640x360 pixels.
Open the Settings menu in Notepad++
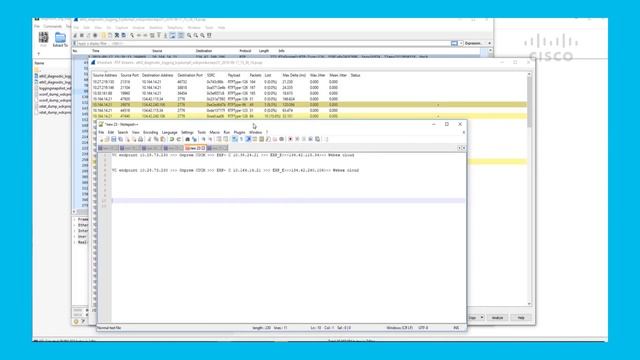click(187, 132)
